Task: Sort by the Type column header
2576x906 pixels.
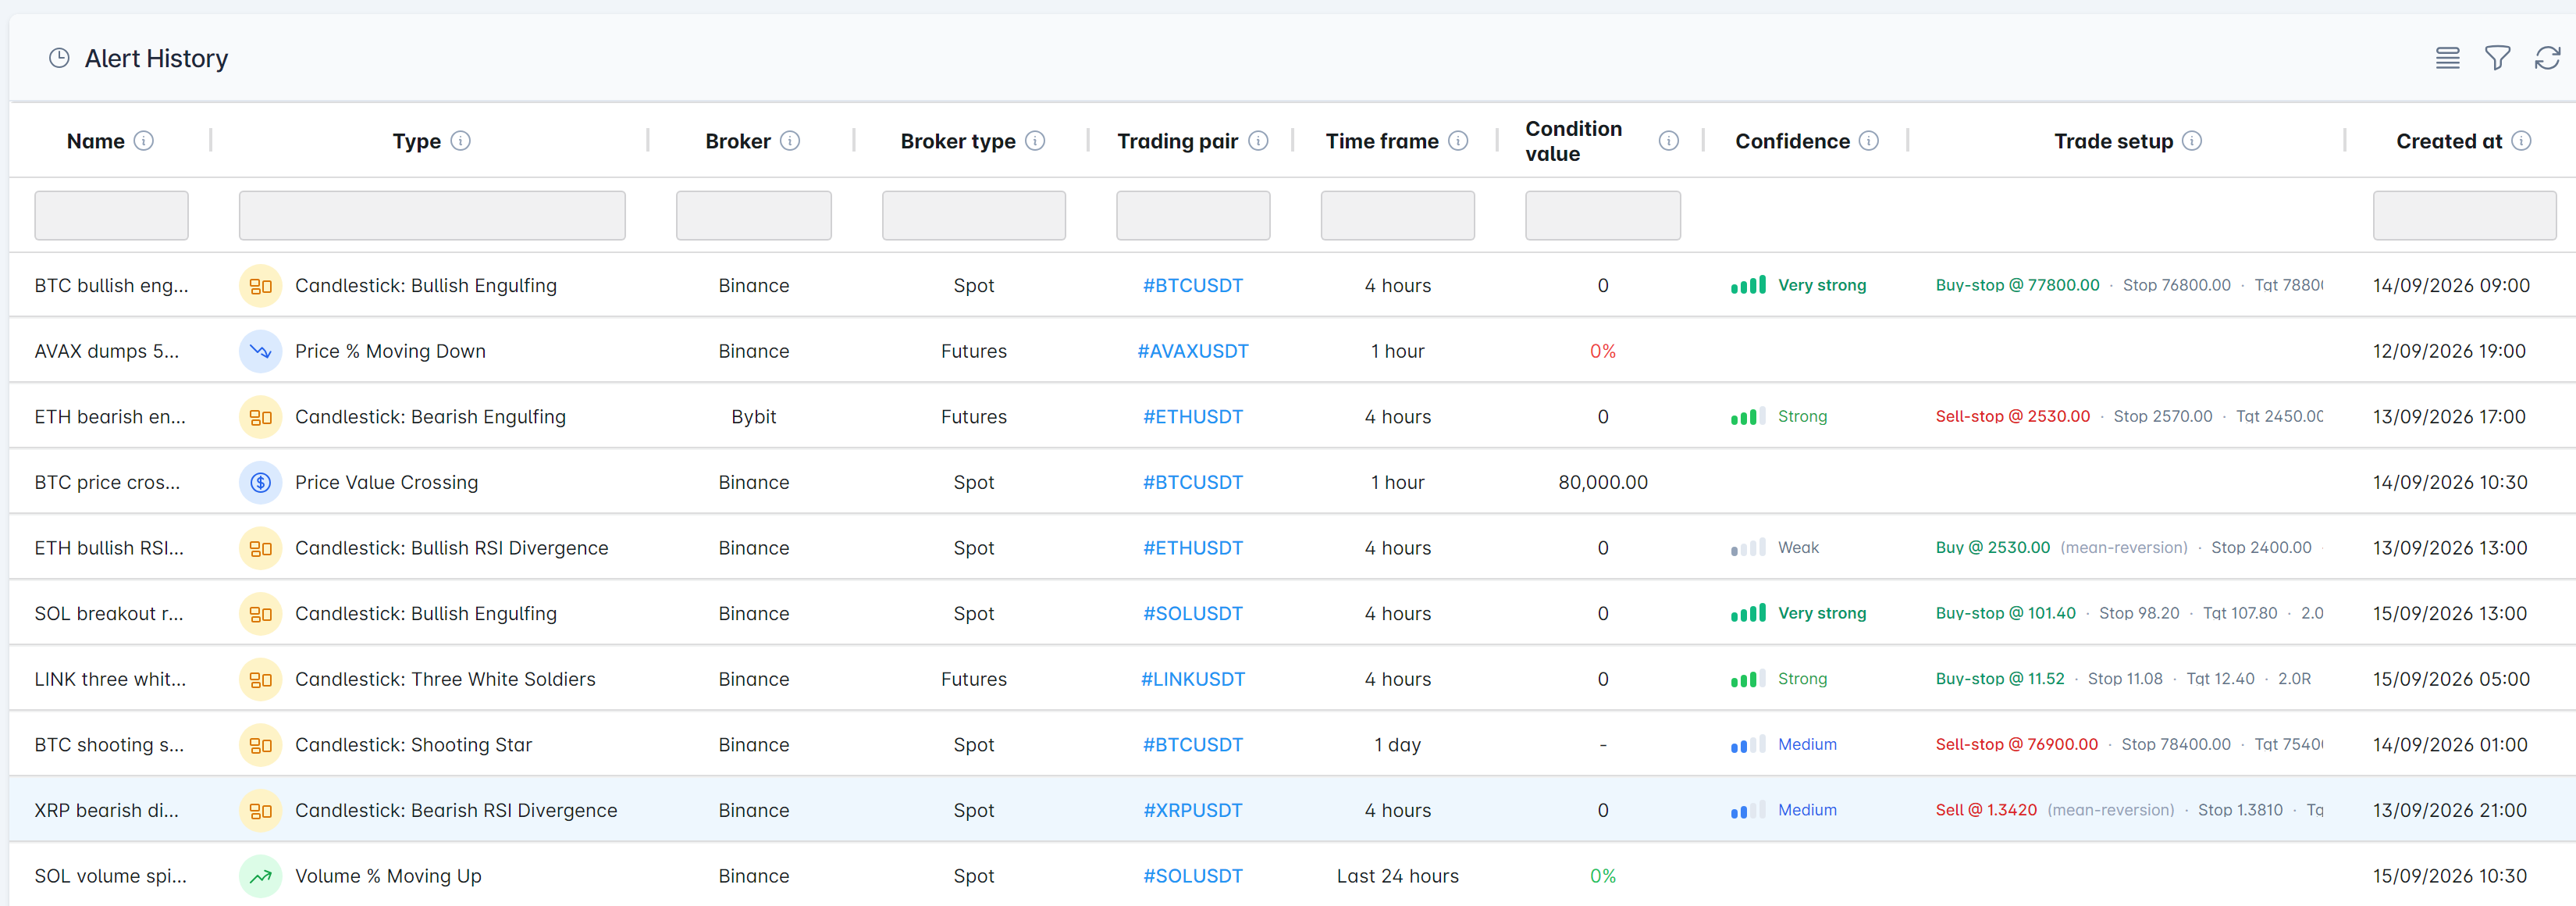Action: (x=417, y=141)
